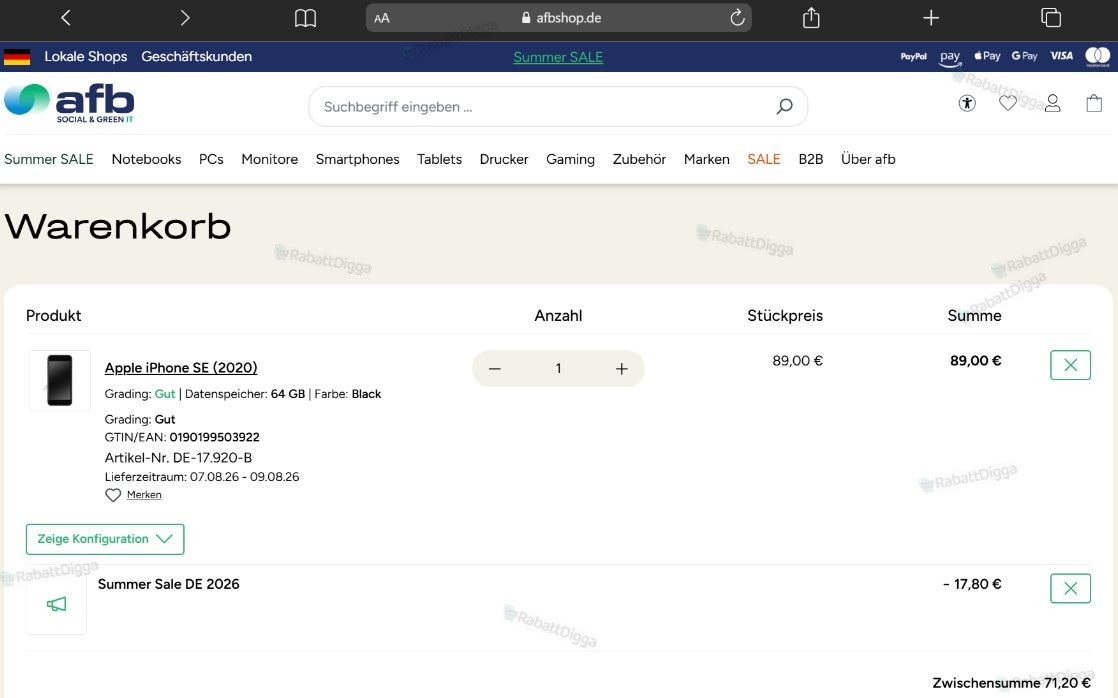1118x698 pixels.
Task: Open the Lokale Shops link
Action: click(x=86, y=56)
